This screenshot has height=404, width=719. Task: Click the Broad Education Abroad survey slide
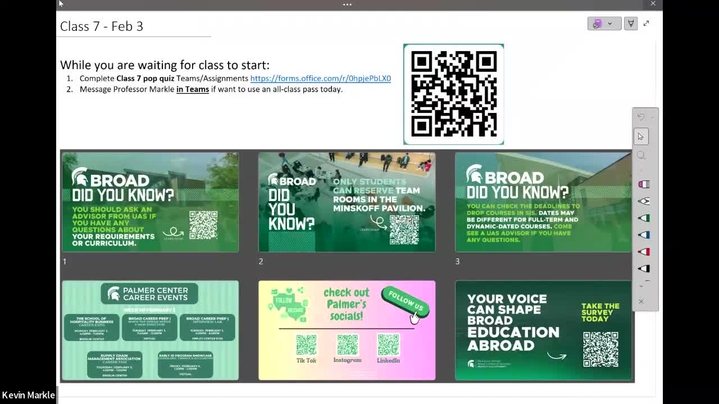click(x=543, y=330)
